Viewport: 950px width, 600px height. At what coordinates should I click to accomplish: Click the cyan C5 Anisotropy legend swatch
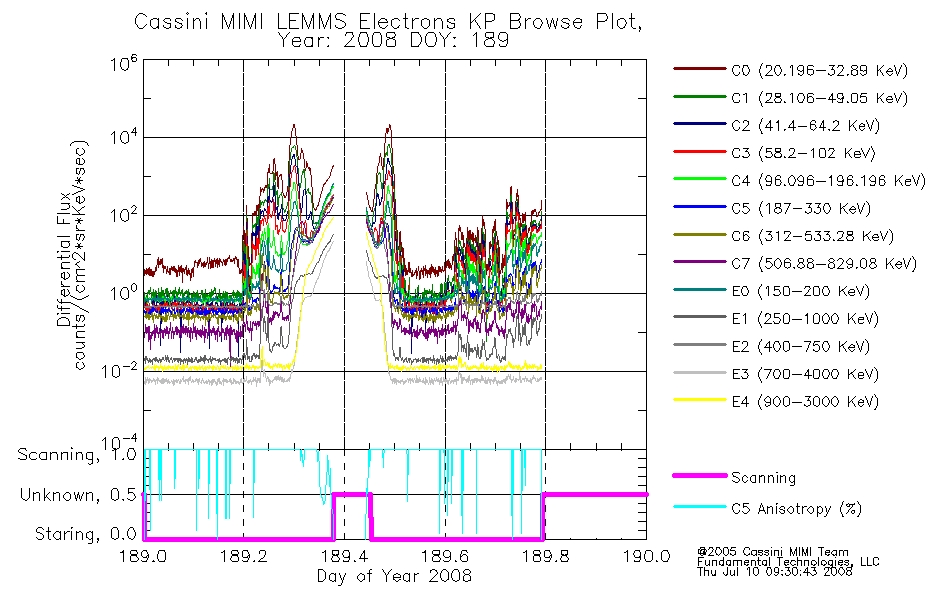pyautogui.click(x=700, y=507)
